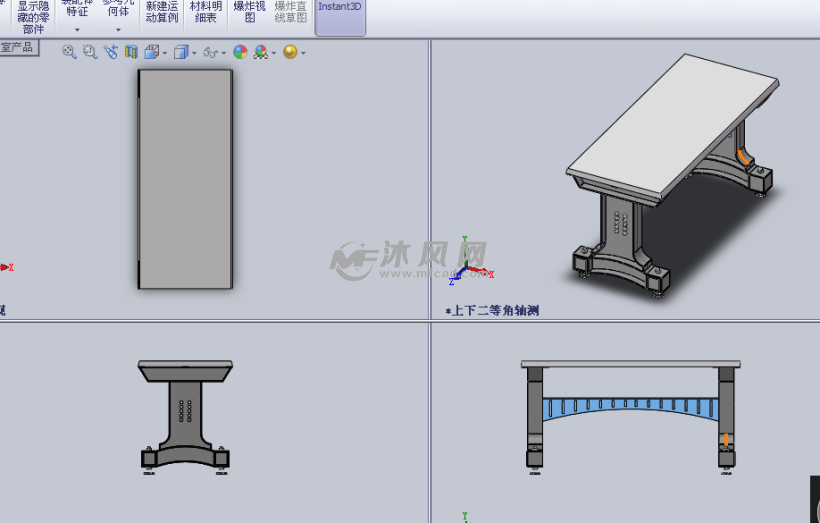Toggle the Section View icon
The width and height of the screenshot is (820, 523).
(x=131, y=52)
